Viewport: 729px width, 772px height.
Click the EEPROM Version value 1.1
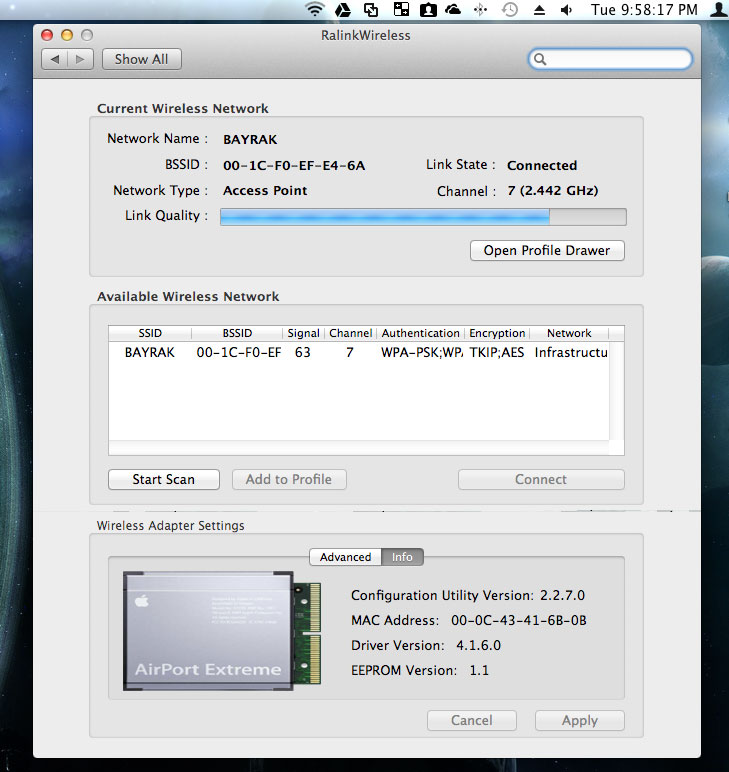click(x=479, y=671)
